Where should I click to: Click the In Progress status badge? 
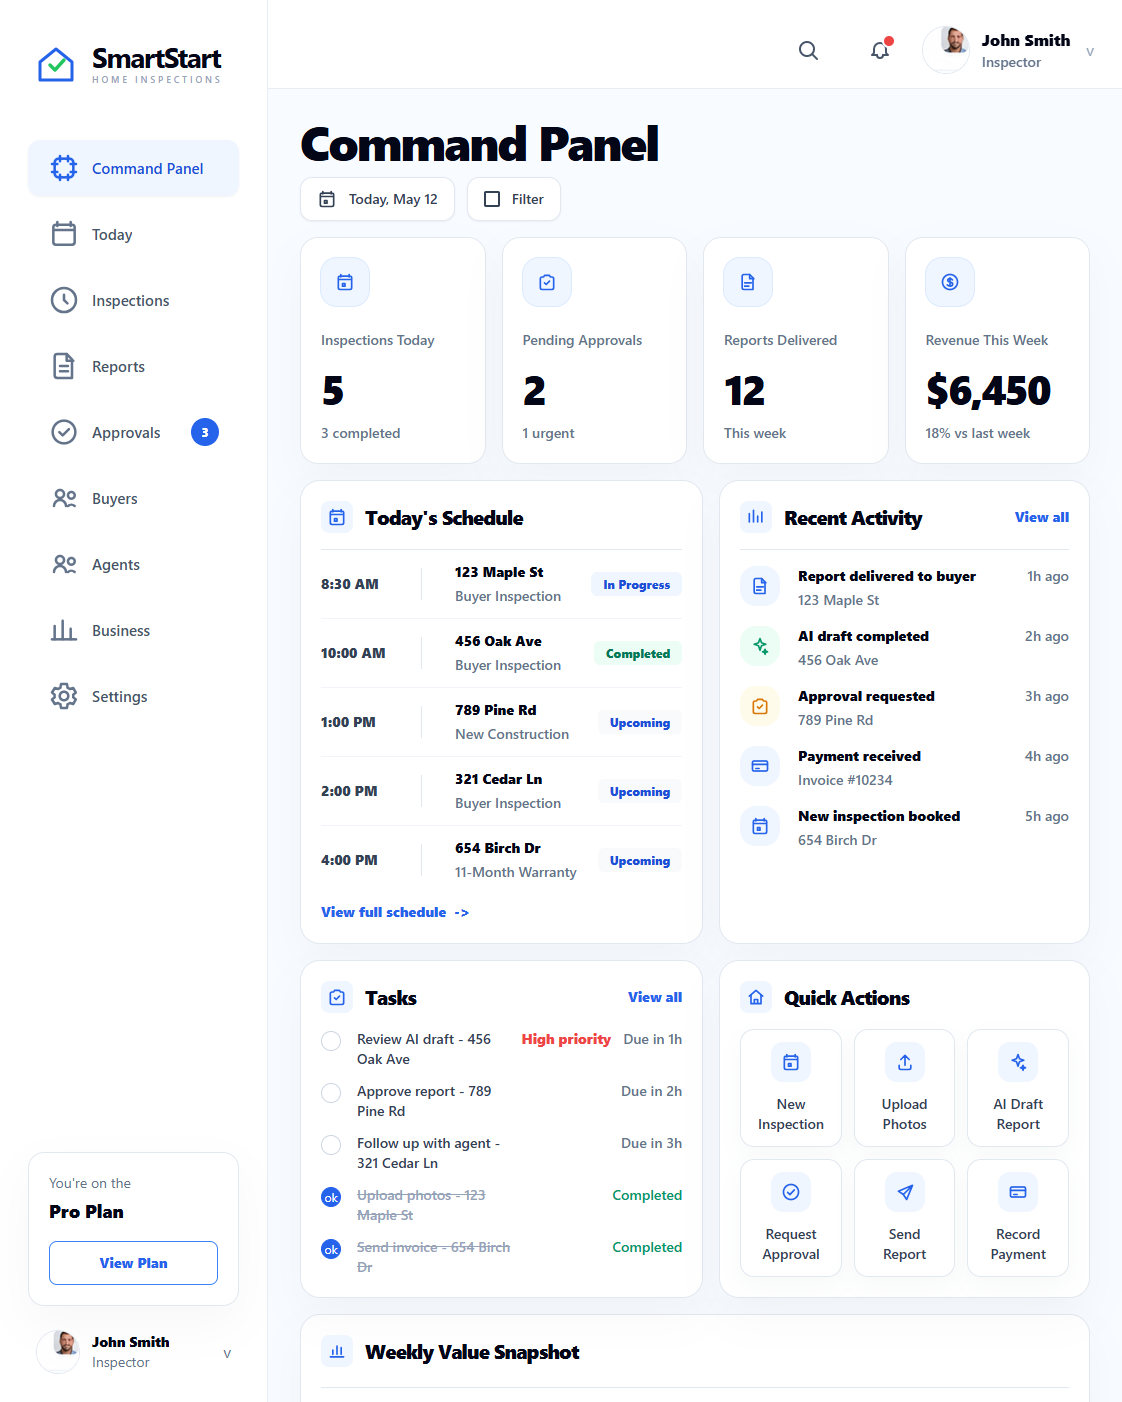[x=637, y=584]
